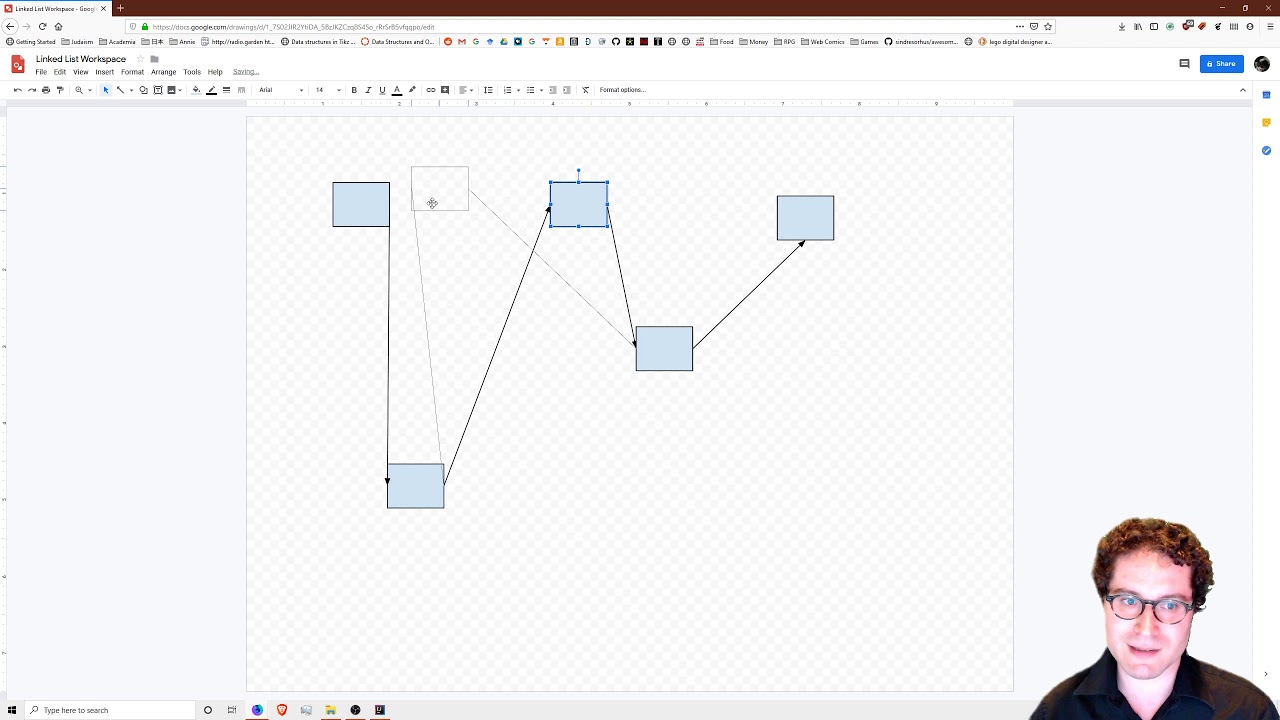The height and width of the screenshot is (720, 1280).
Task: Click the Linked List Workspace title
Action: pos(81,59)
